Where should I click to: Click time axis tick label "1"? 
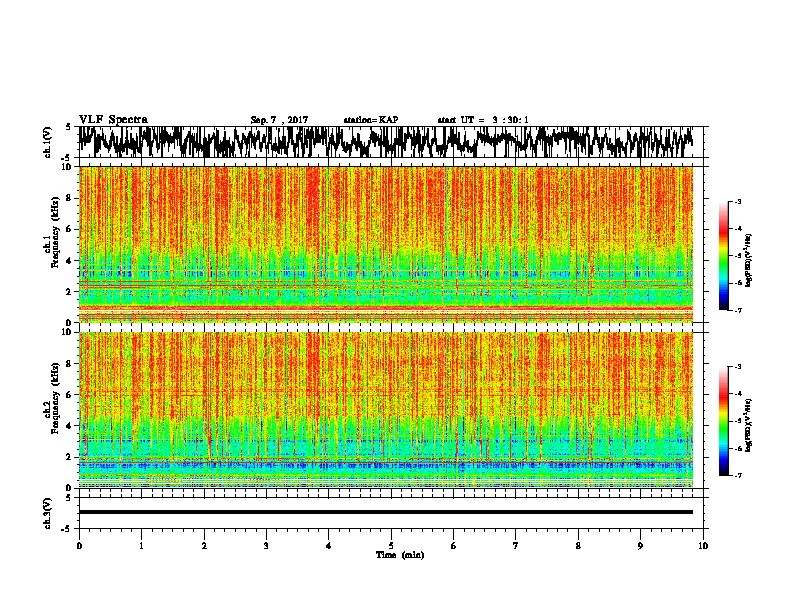coord(141,545)
